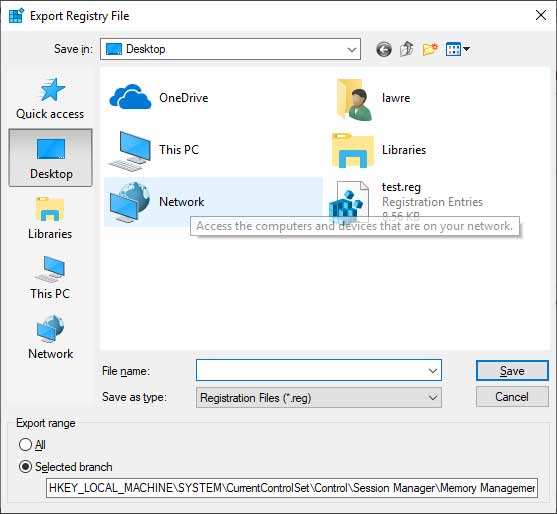Viewport: 557px width, 514px height.
Task: Click the test.reg file name
Action: [x=401, y=187]
